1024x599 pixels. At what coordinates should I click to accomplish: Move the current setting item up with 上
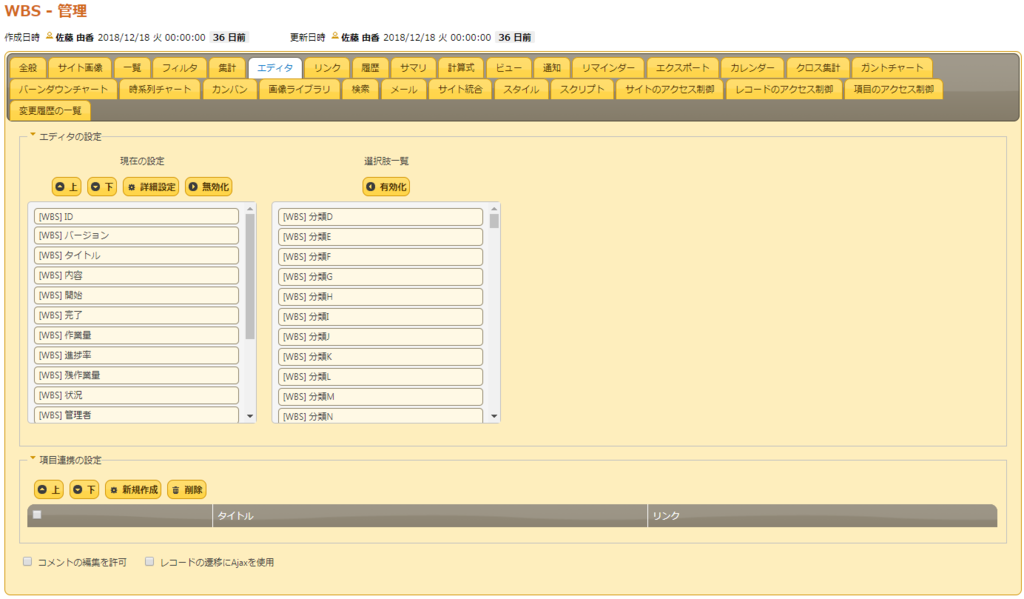click(x=67, y=187)
